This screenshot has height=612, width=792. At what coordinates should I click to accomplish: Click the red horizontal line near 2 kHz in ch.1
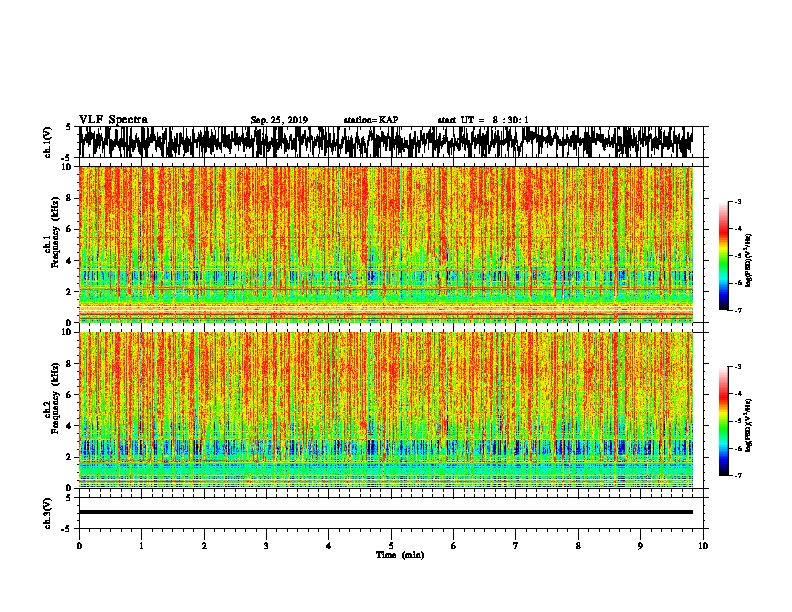pyautogui.click(x=386, y=288)
